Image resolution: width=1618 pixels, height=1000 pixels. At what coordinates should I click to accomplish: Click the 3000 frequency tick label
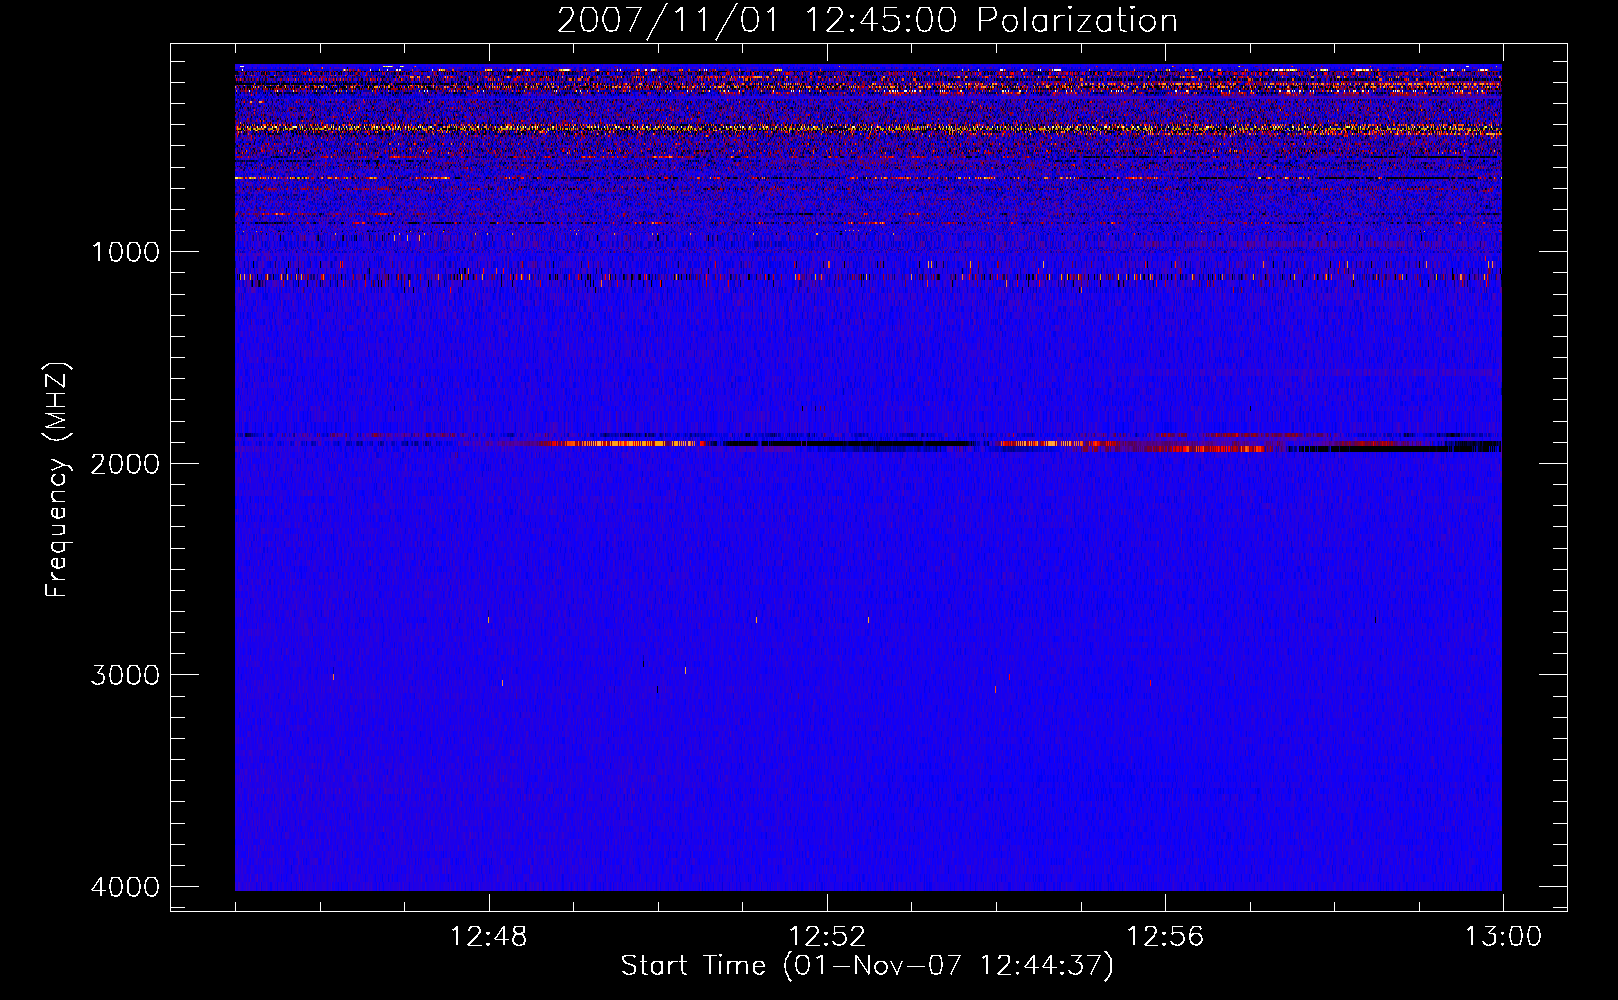pos(125,674)
